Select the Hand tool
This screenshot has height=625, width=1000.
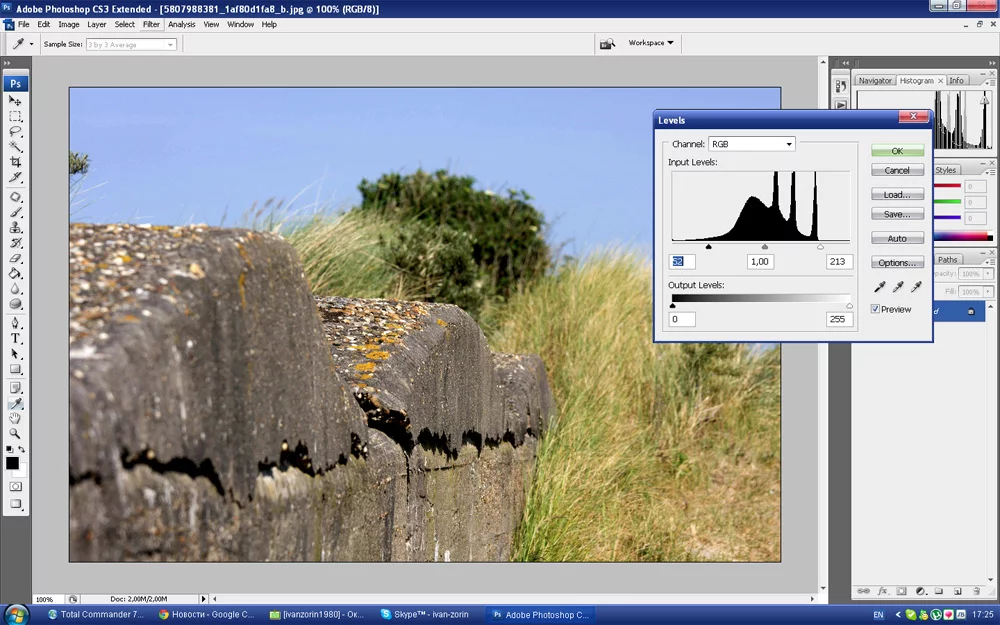point(16,418)
